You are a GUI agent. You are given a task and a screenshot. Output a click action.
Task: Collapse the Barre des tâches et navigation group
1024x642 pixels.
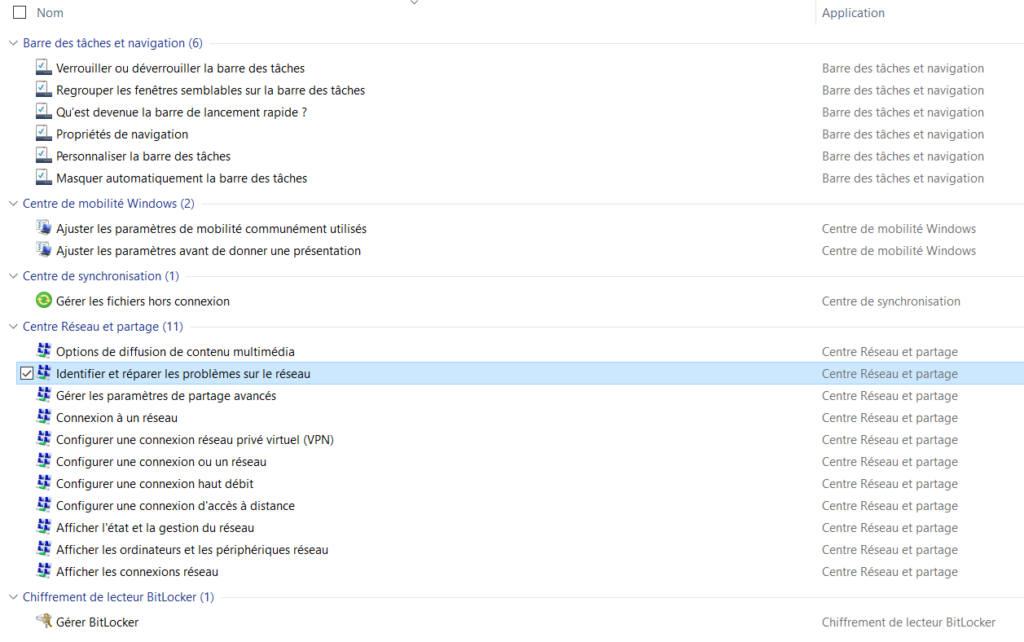click(x=13, y=43)
